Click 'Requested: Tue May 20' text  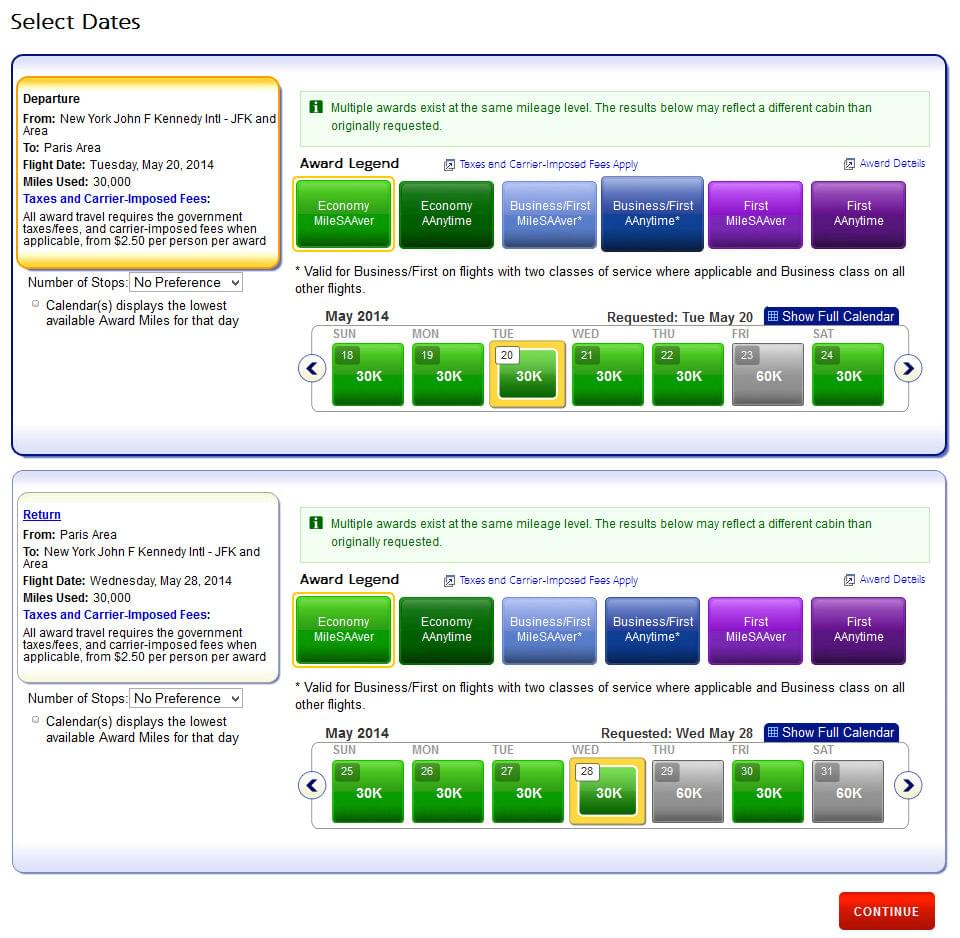680,317
